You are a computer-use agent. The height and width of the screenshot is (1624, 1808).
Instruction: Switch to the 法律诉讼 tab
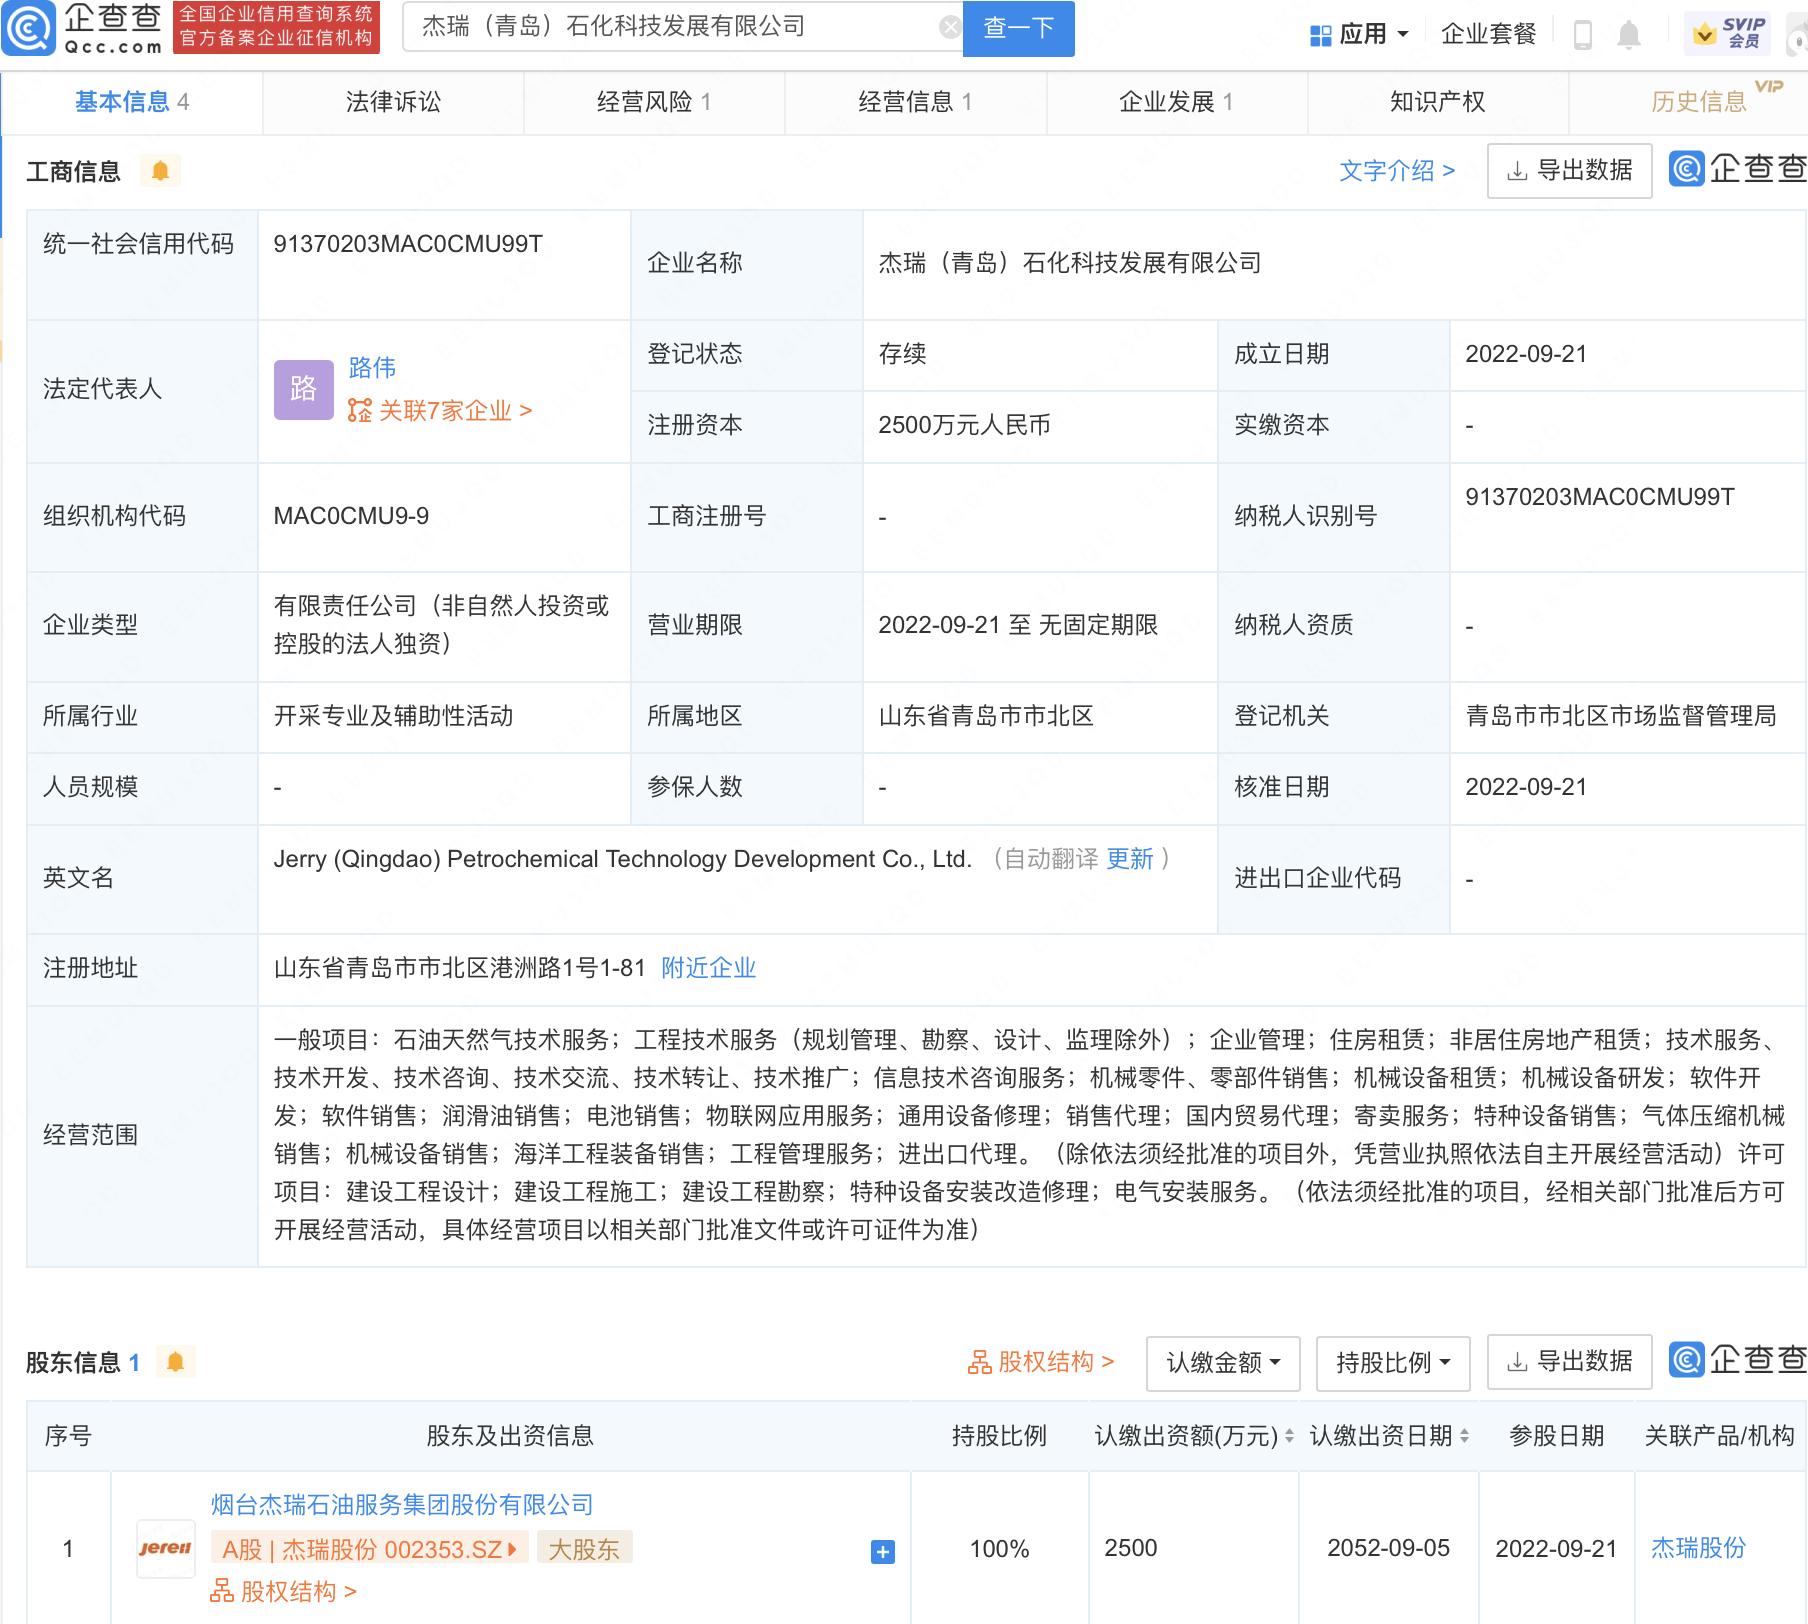coord(393,102)
